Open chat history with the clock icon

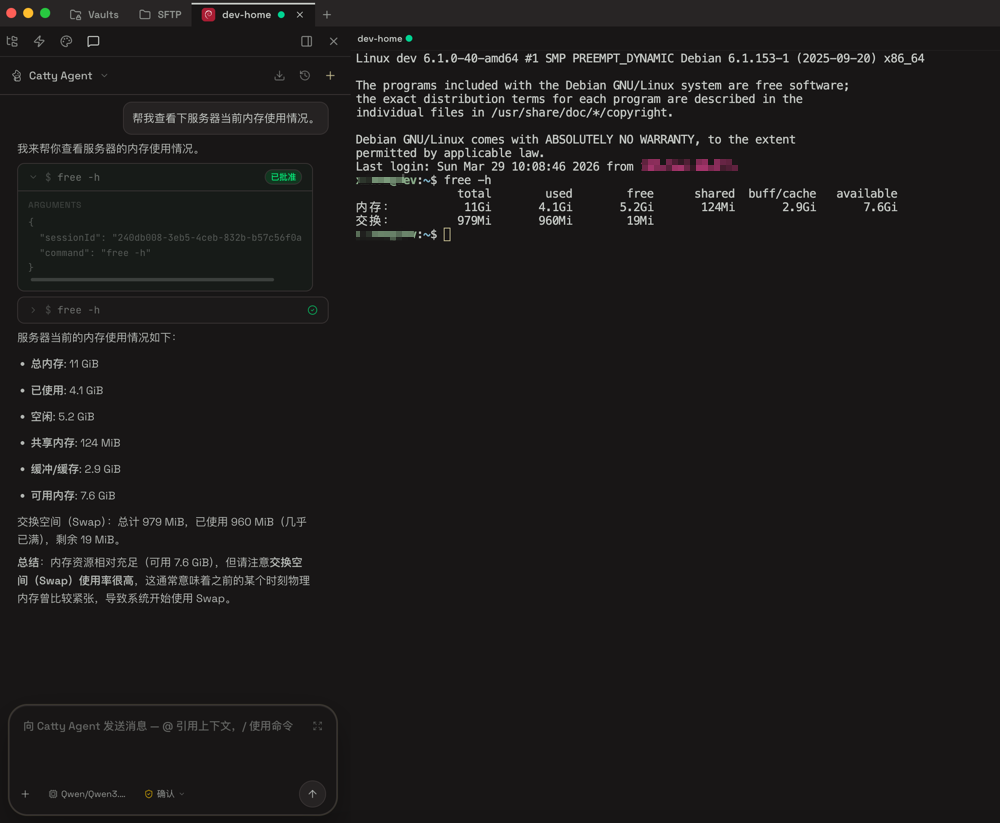[305, 75]
